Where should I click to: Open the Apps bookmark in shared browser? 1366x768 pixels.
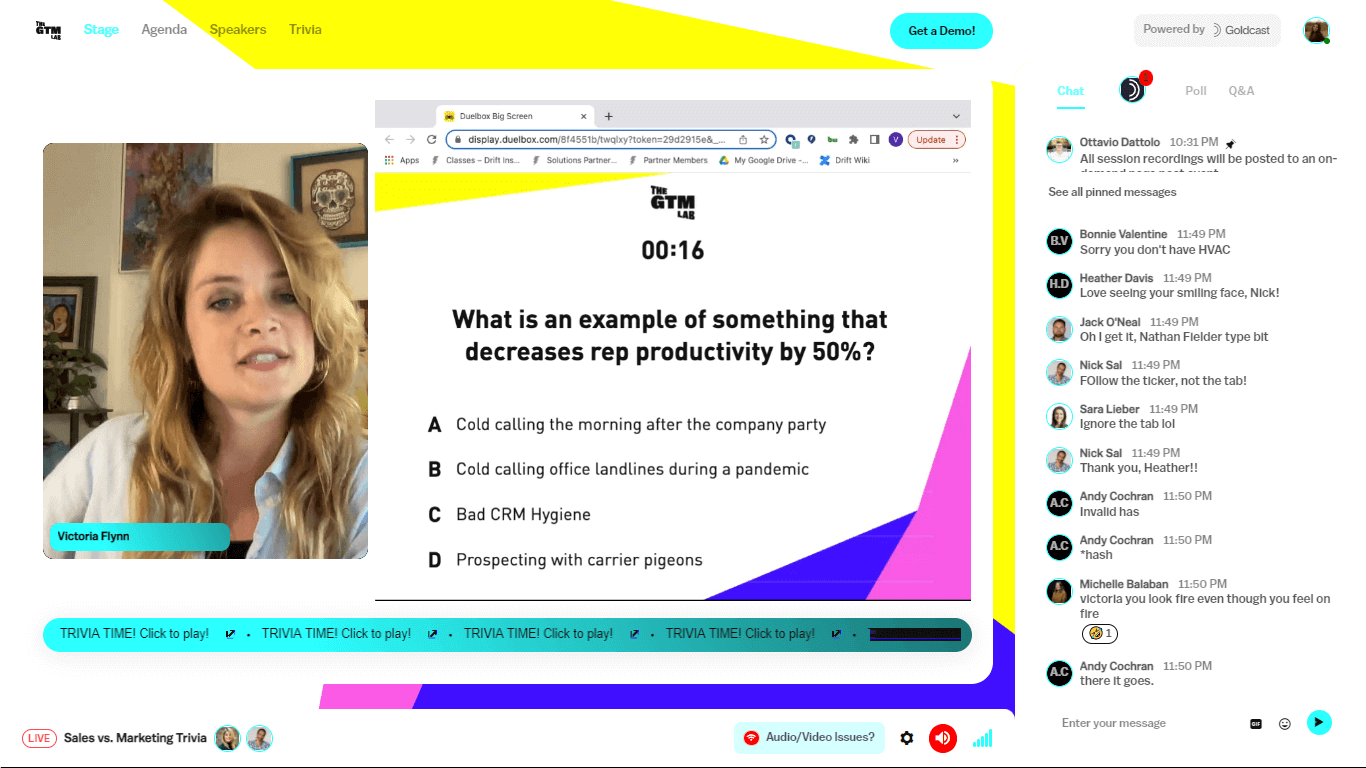point(402,160)
